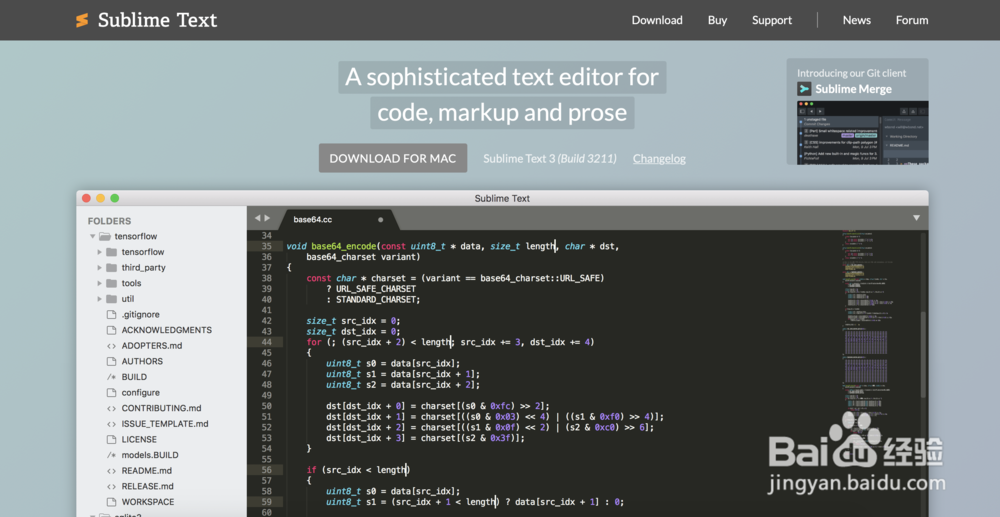This screenshot has height=517, width=1000.
Task: Visit the Forum link in header
Action: point(912,20)
